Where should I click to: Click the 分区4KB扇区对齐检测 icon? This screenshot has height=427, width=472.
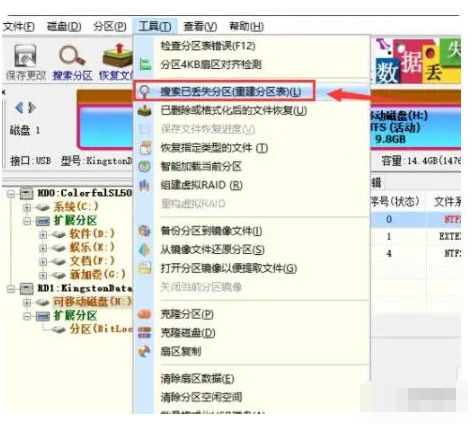(x=145, y=64)
